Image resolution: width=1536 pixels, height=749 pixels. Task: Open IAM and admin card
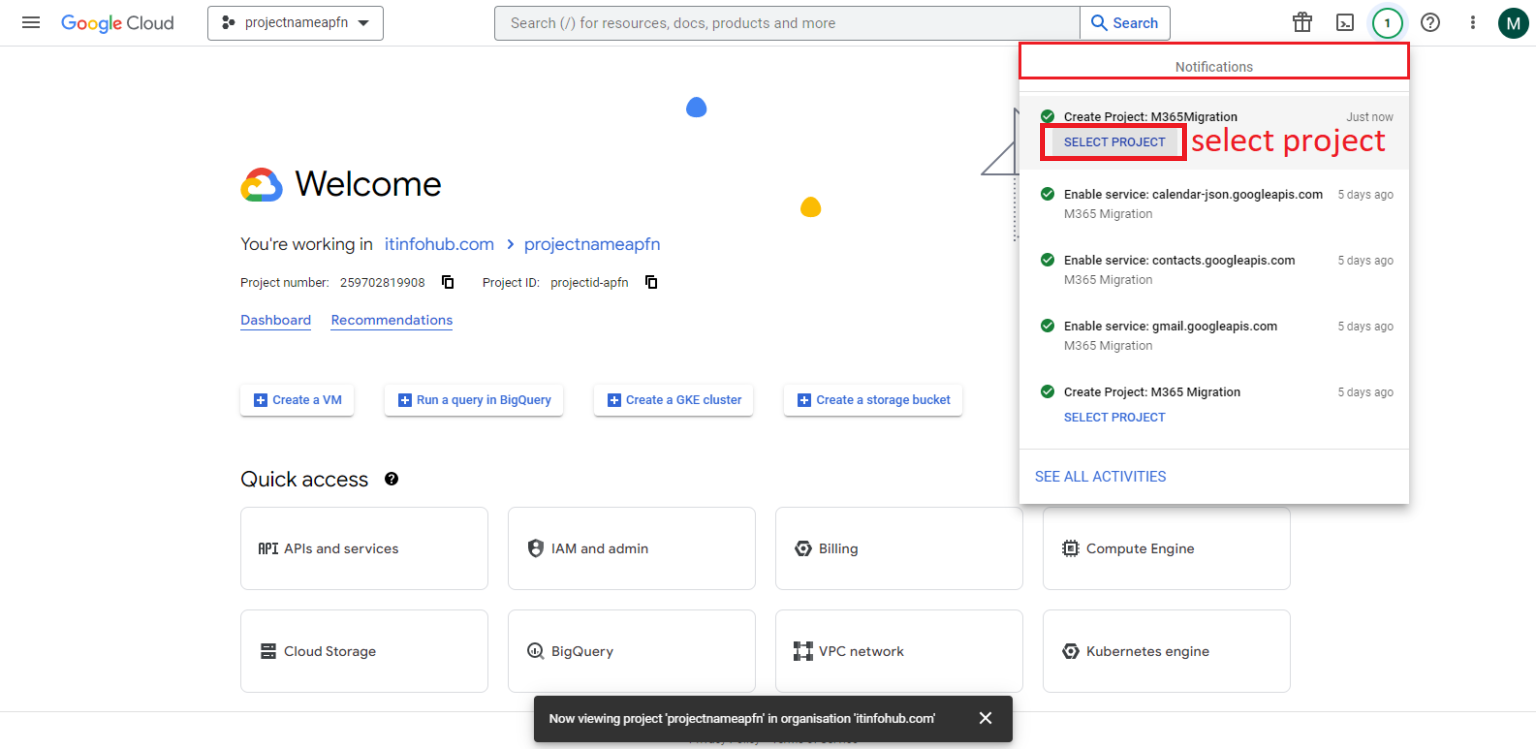(631, 548)
